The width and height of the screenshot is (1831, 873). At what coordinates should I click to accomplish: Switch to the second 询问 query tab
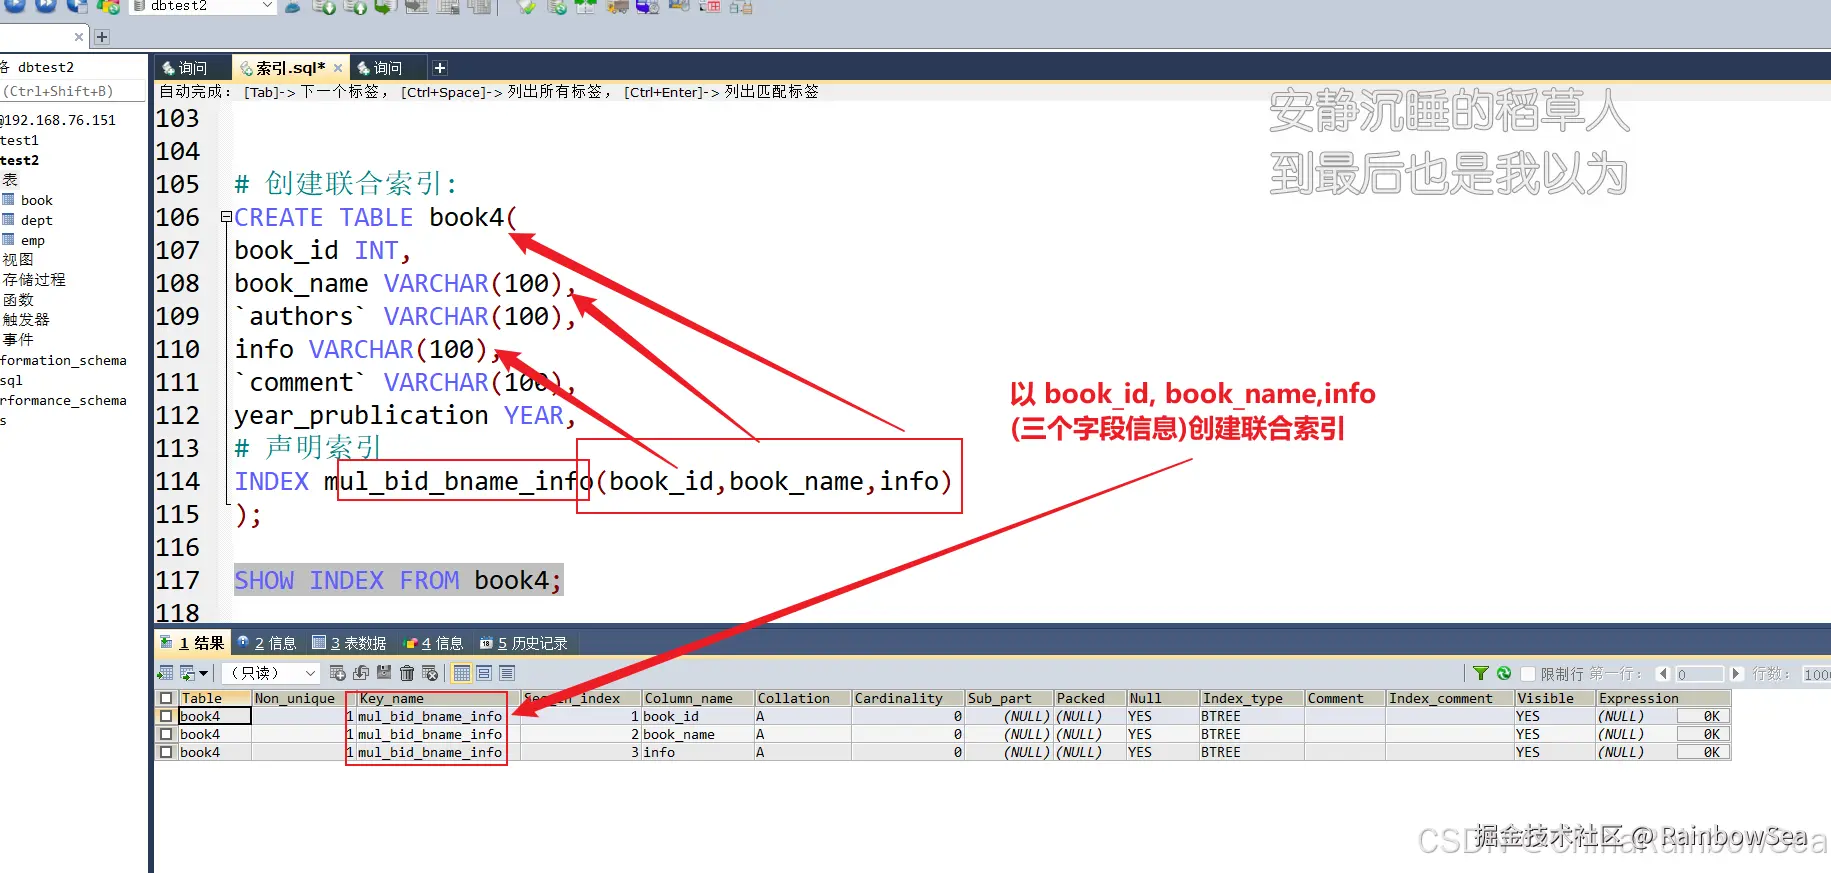pyautogui.click(x=388, y=68)
